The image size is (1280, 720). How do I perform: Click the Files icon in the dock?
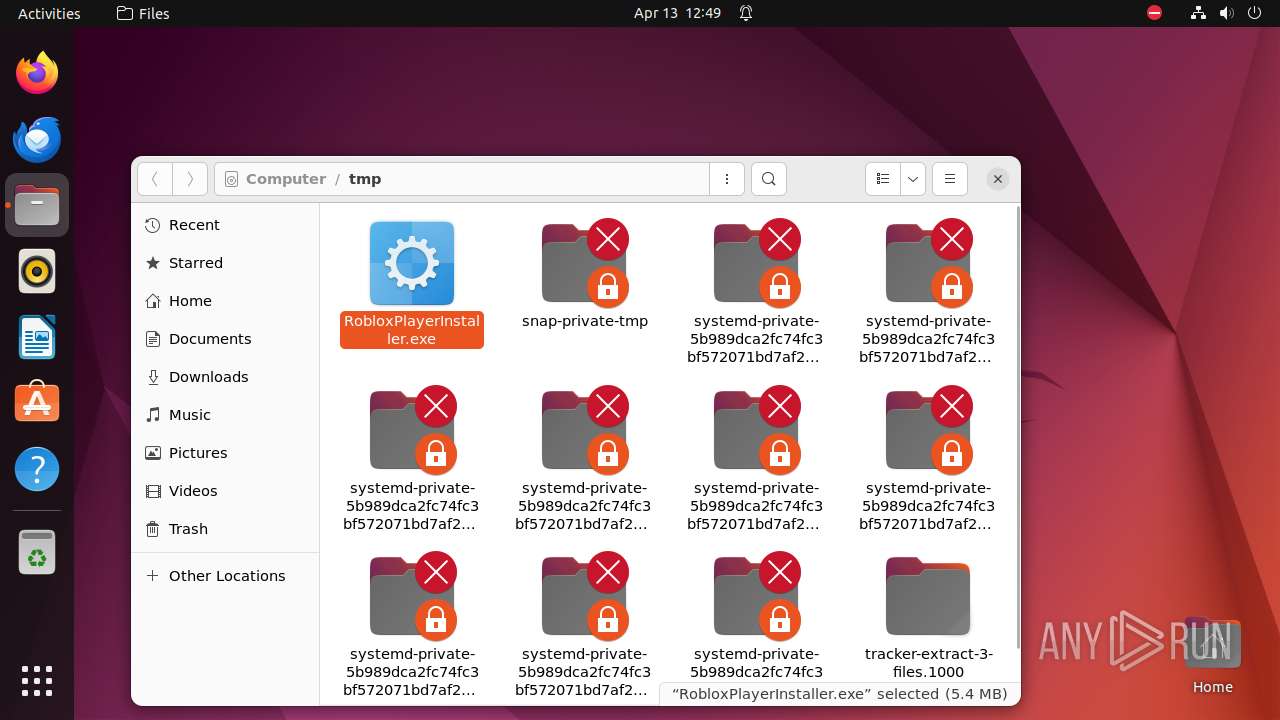pos(37,205)
